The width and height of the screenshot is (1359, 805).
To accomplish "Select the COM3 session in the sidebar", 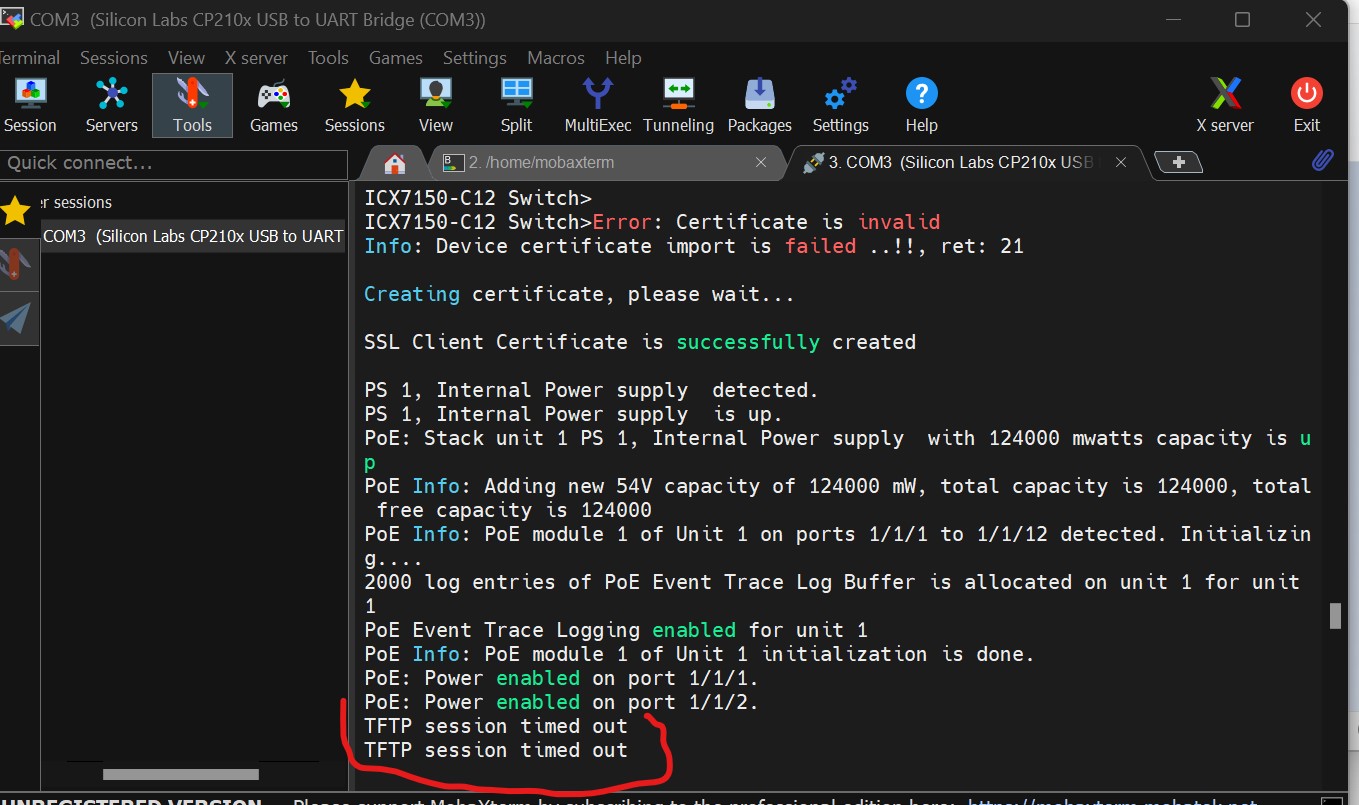I will point(193,237).
